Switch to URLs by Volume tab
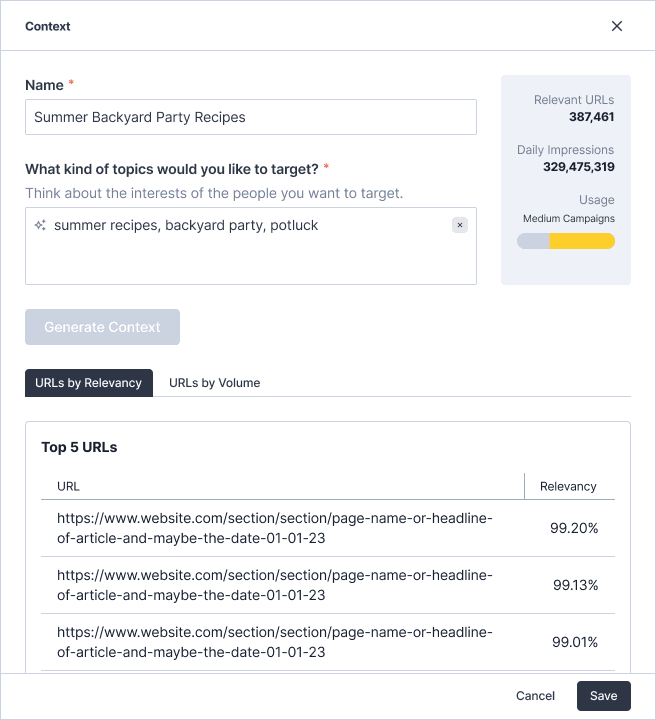The image size is (656, 720). click(214, 383)
